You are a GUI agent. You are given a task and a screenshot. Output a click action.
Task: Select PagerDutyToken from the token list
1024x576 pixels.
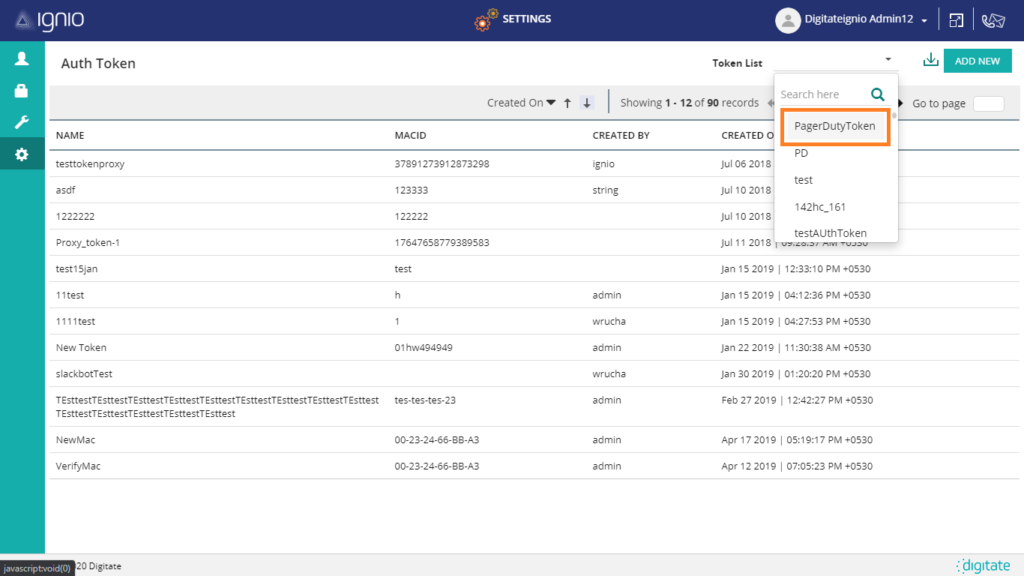pos(835,127)
